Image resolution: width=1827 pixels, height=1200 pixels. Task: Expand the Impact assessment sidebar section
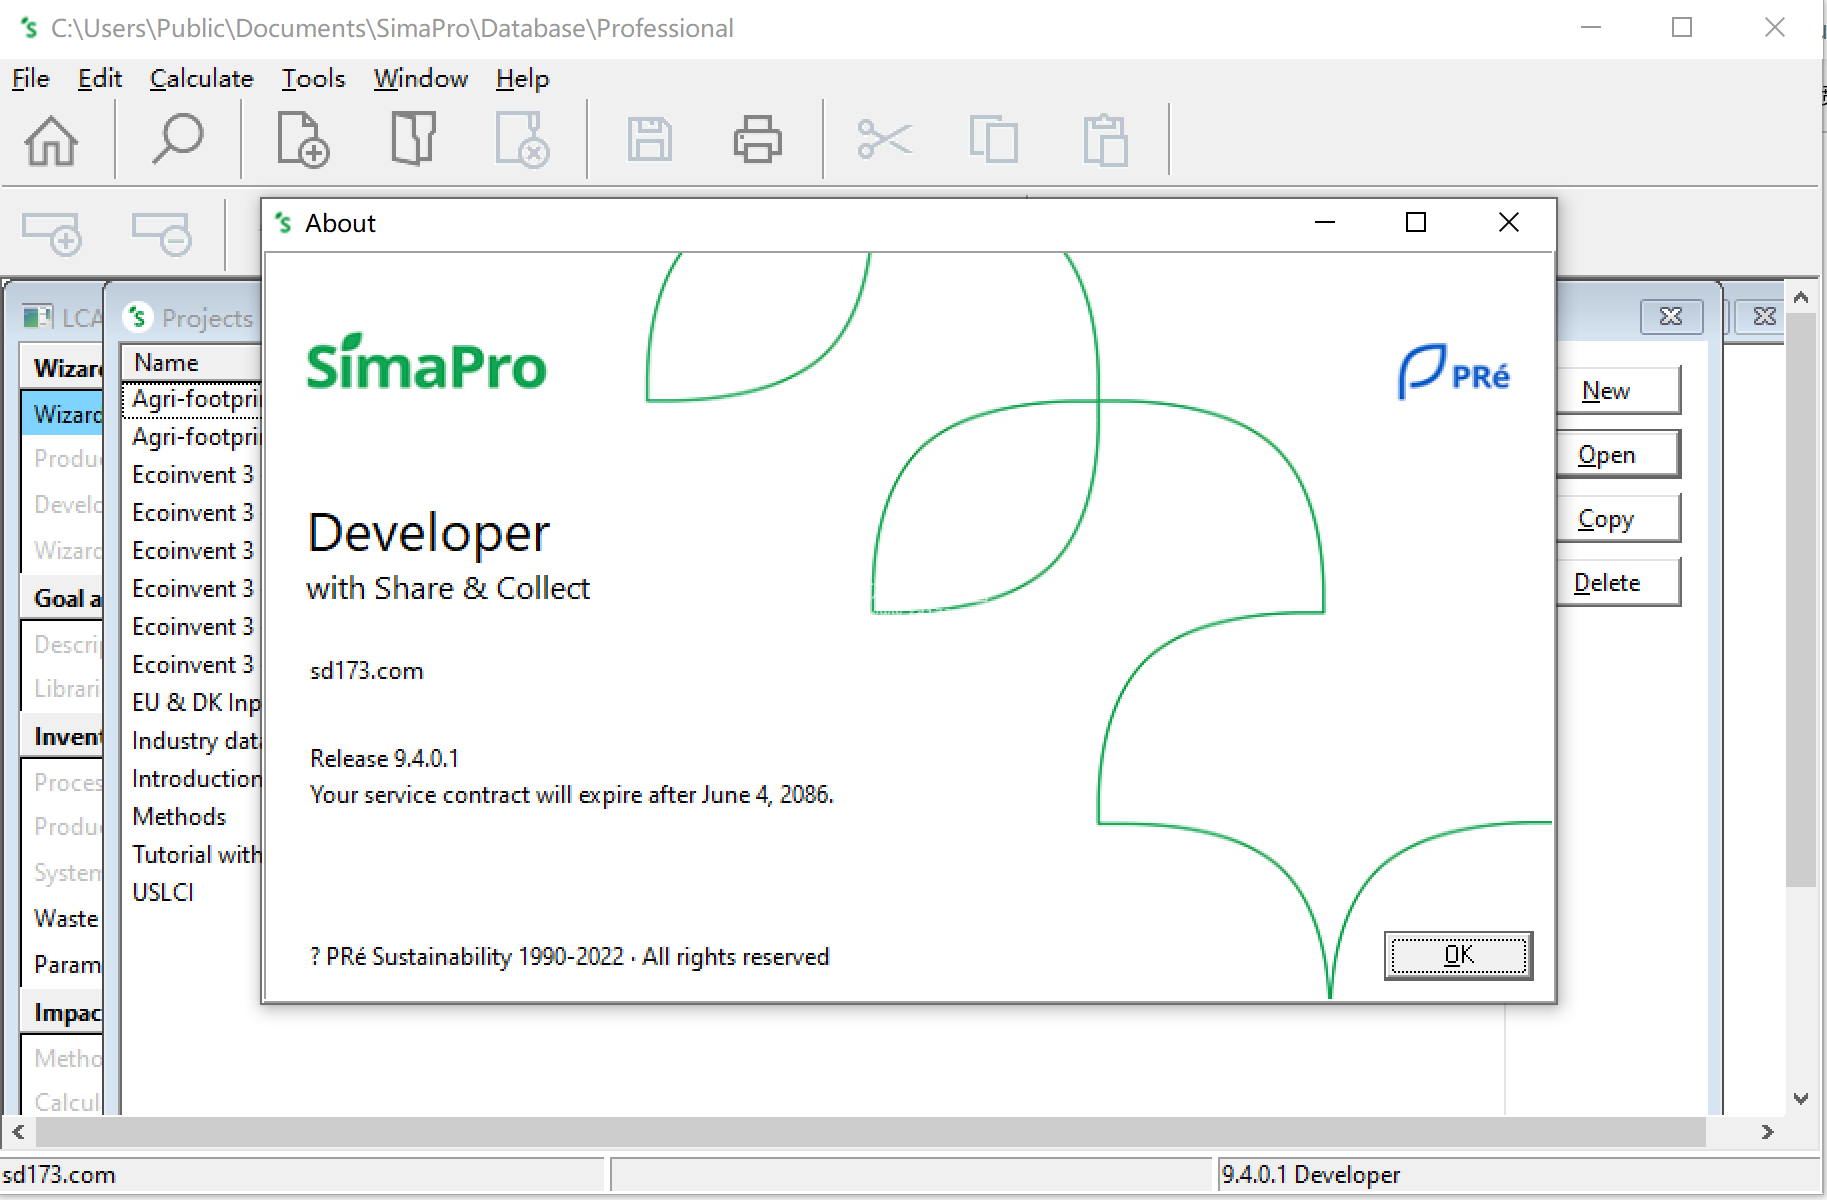click(64, 1012)
